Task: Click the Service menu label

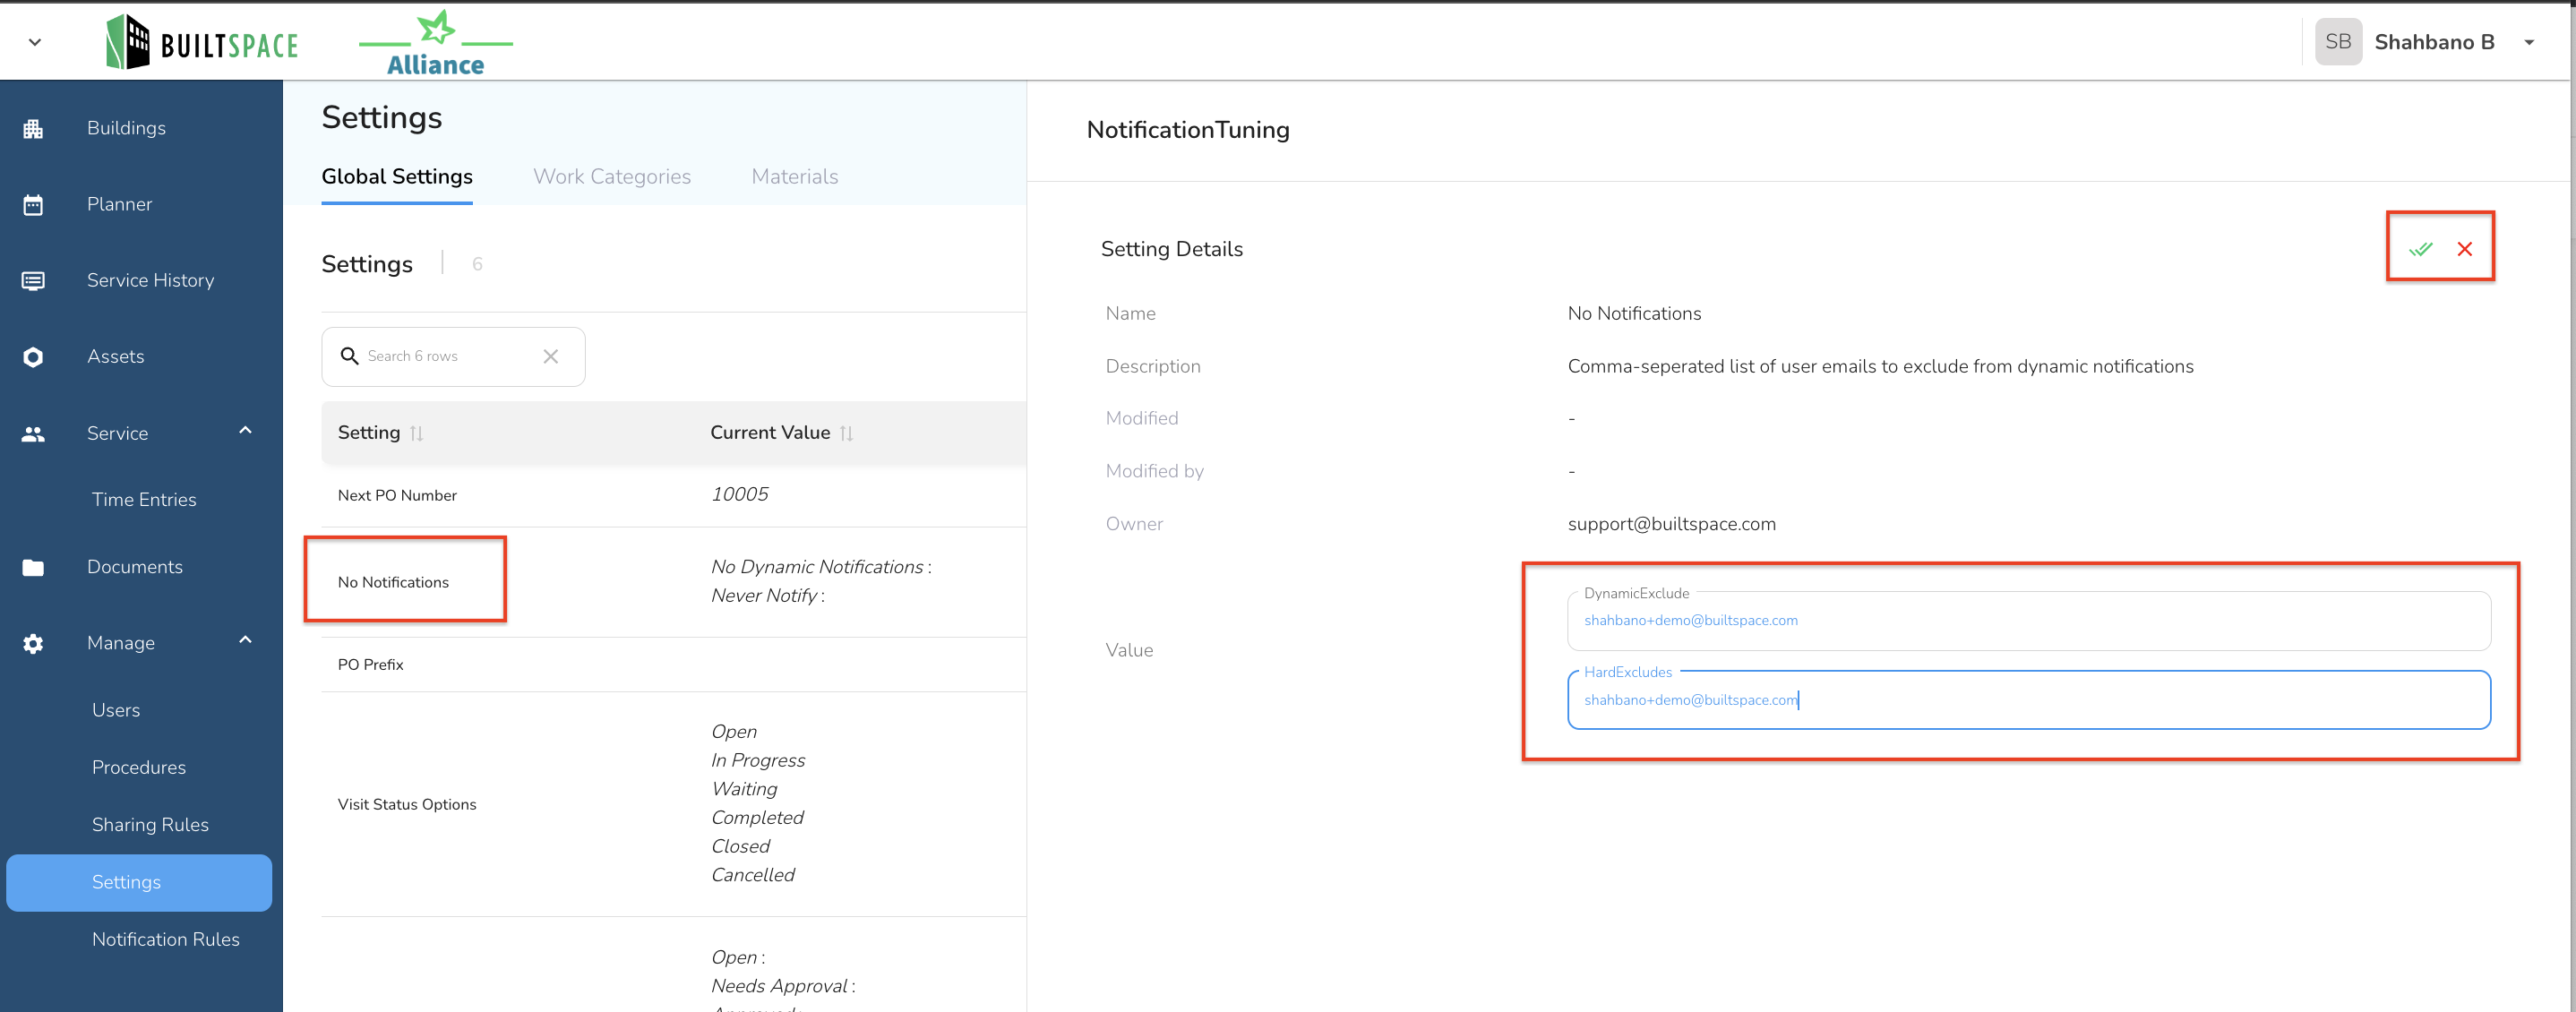Action: pyautogui.click(x=117, y=433)
